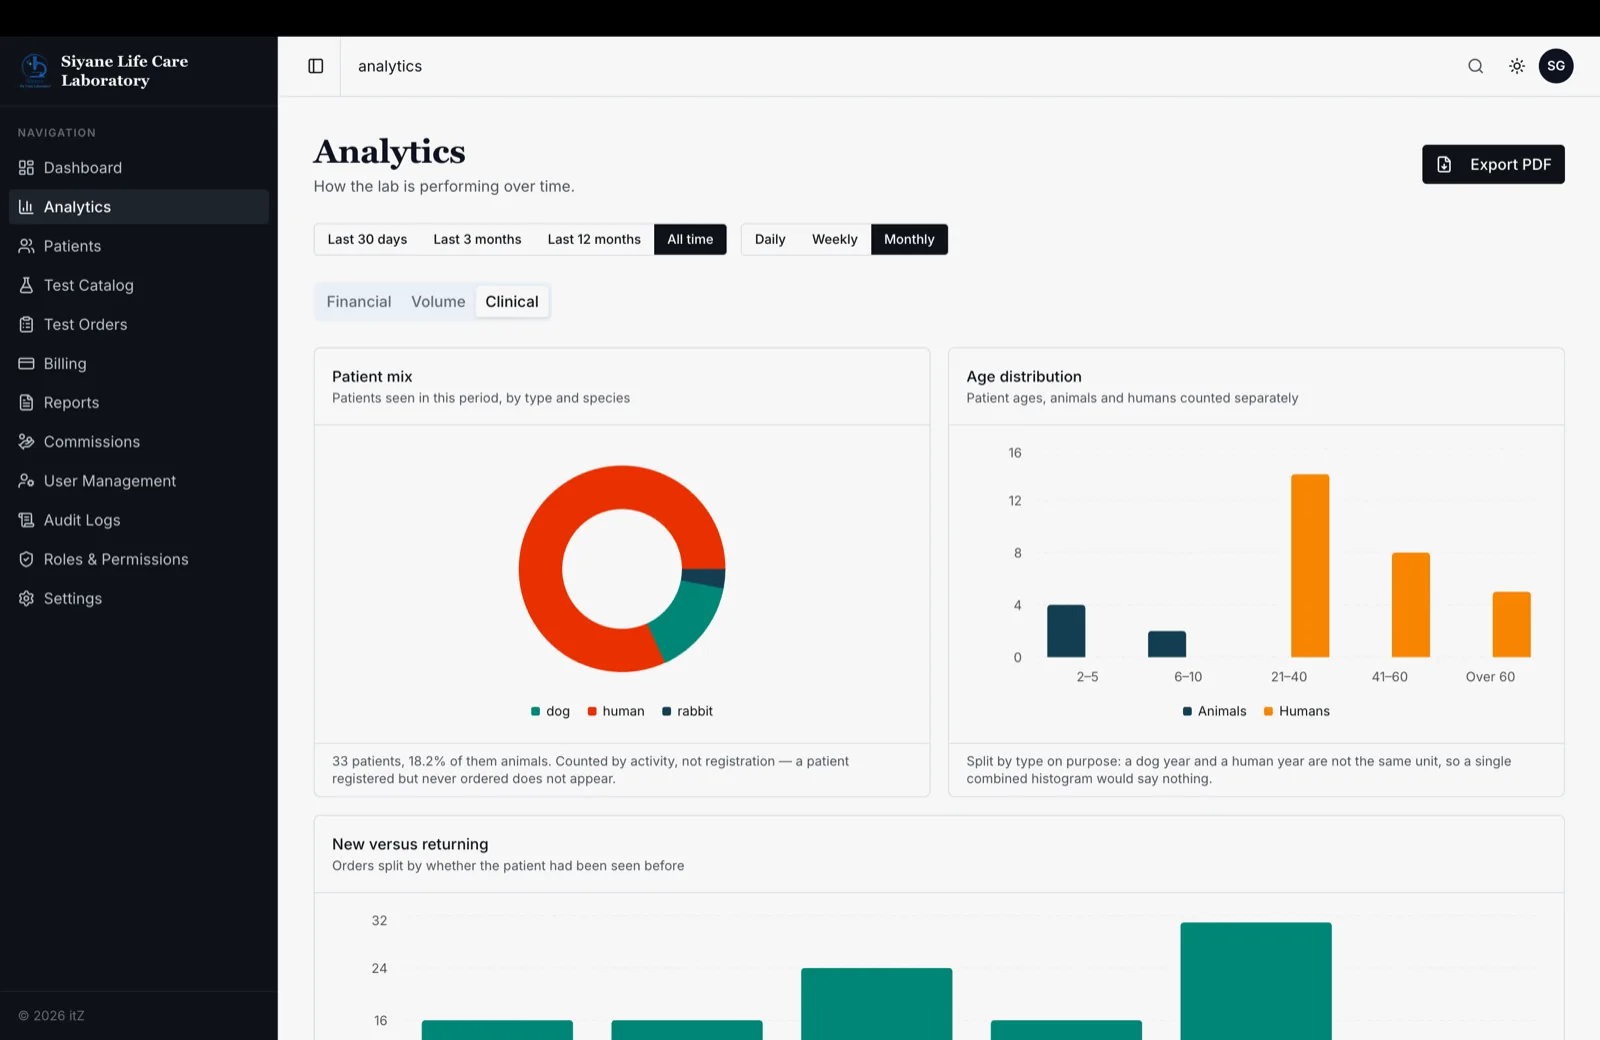This screenshot has width=1600, height=1040.
Task: Click the Test Catalog flask icon
Action: point(27,285)
